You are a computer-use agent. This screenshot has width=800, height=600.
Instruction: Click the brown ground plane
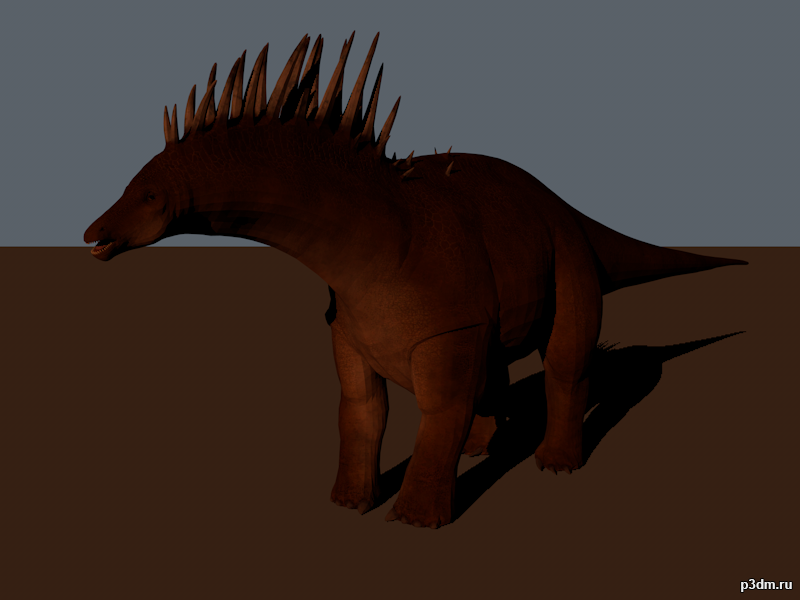coord(150,450)
